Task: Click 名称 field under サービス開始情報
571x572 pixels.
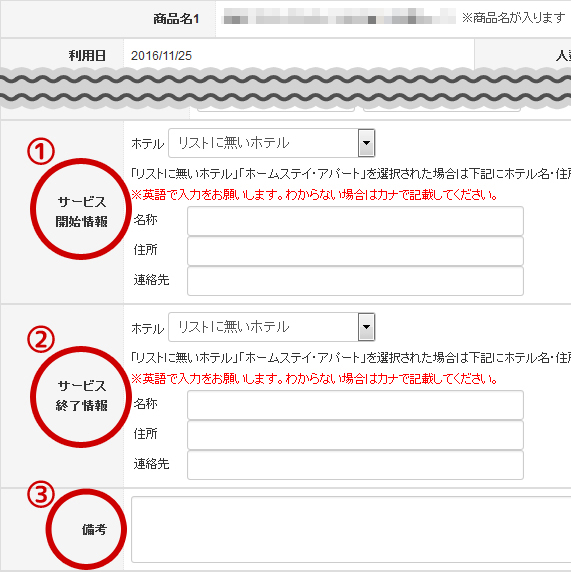Action: 355,221
